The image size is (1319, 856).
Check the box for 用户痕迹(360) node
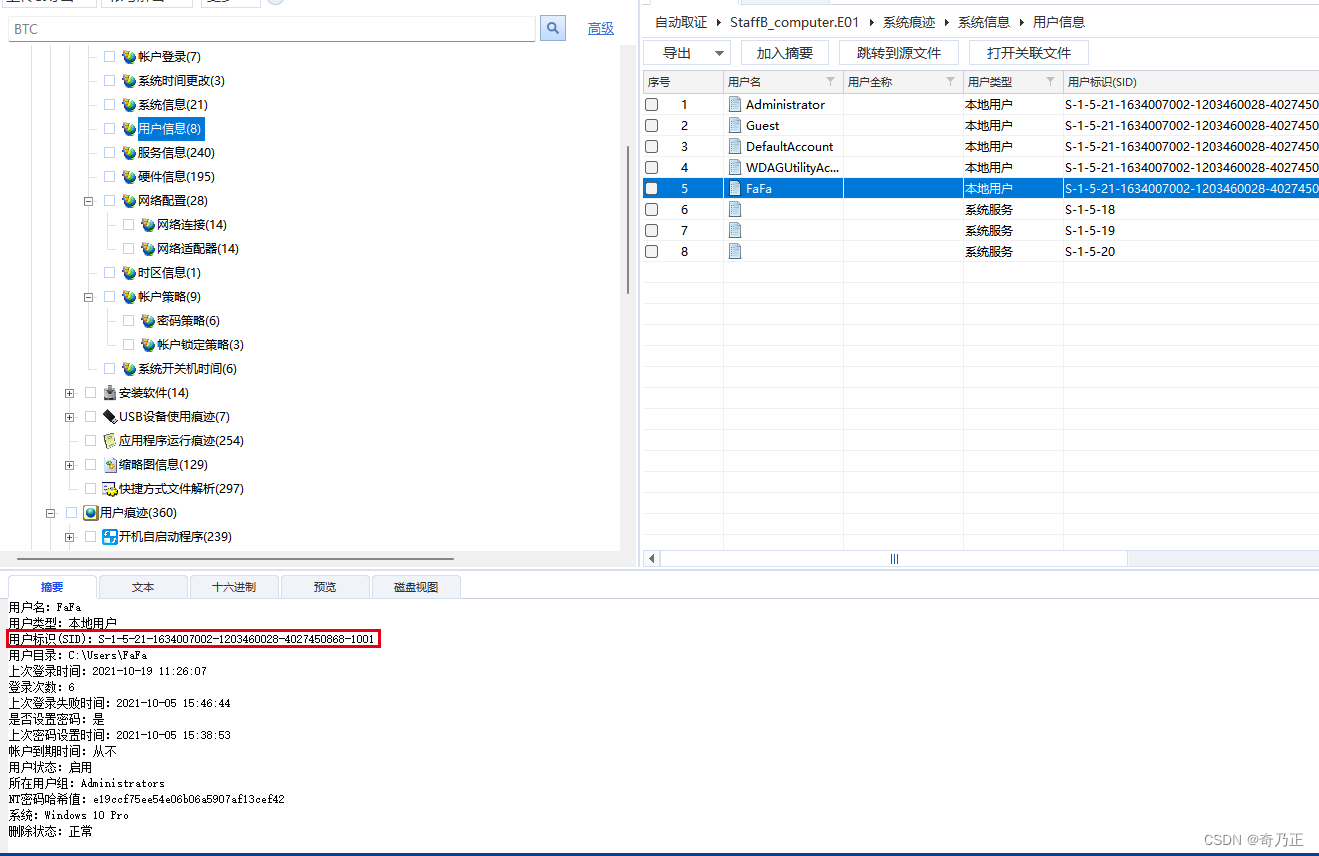pos(71,513)
